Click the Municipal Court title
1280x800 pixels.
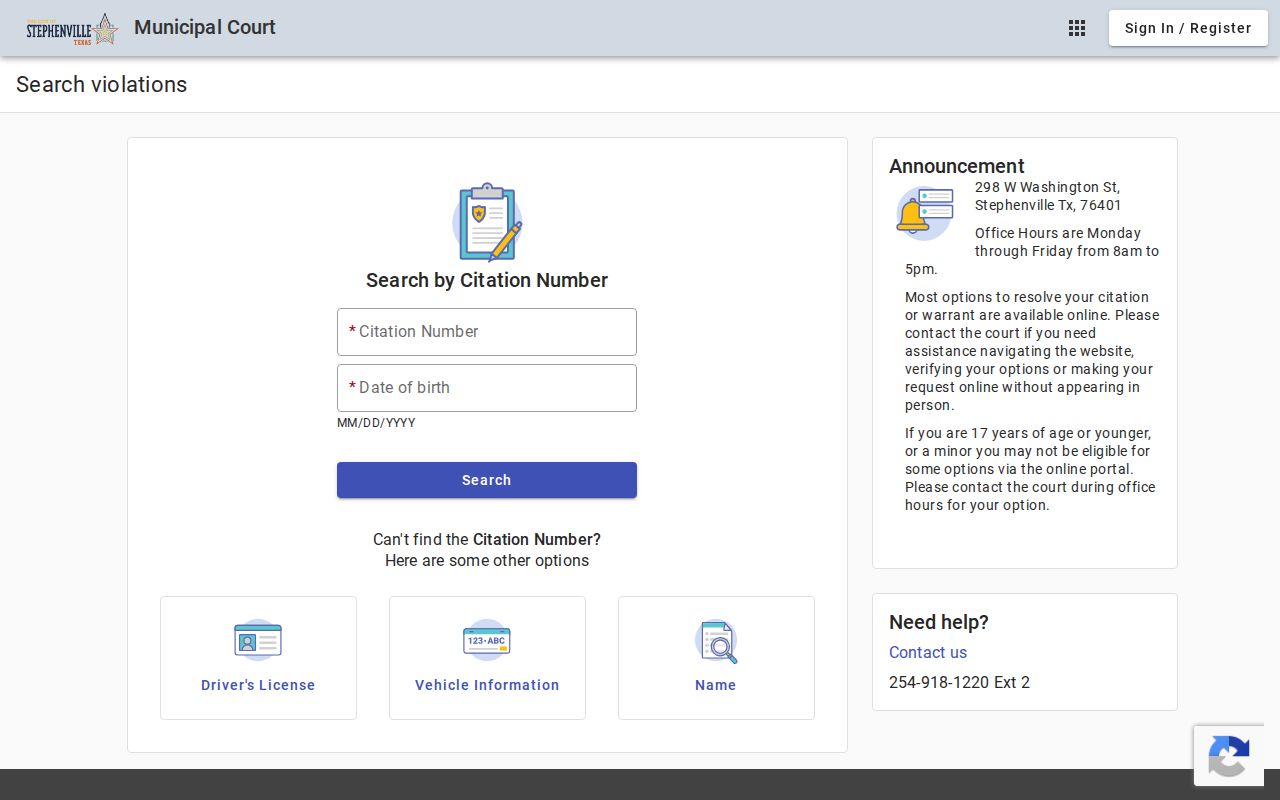coord(205,27)
